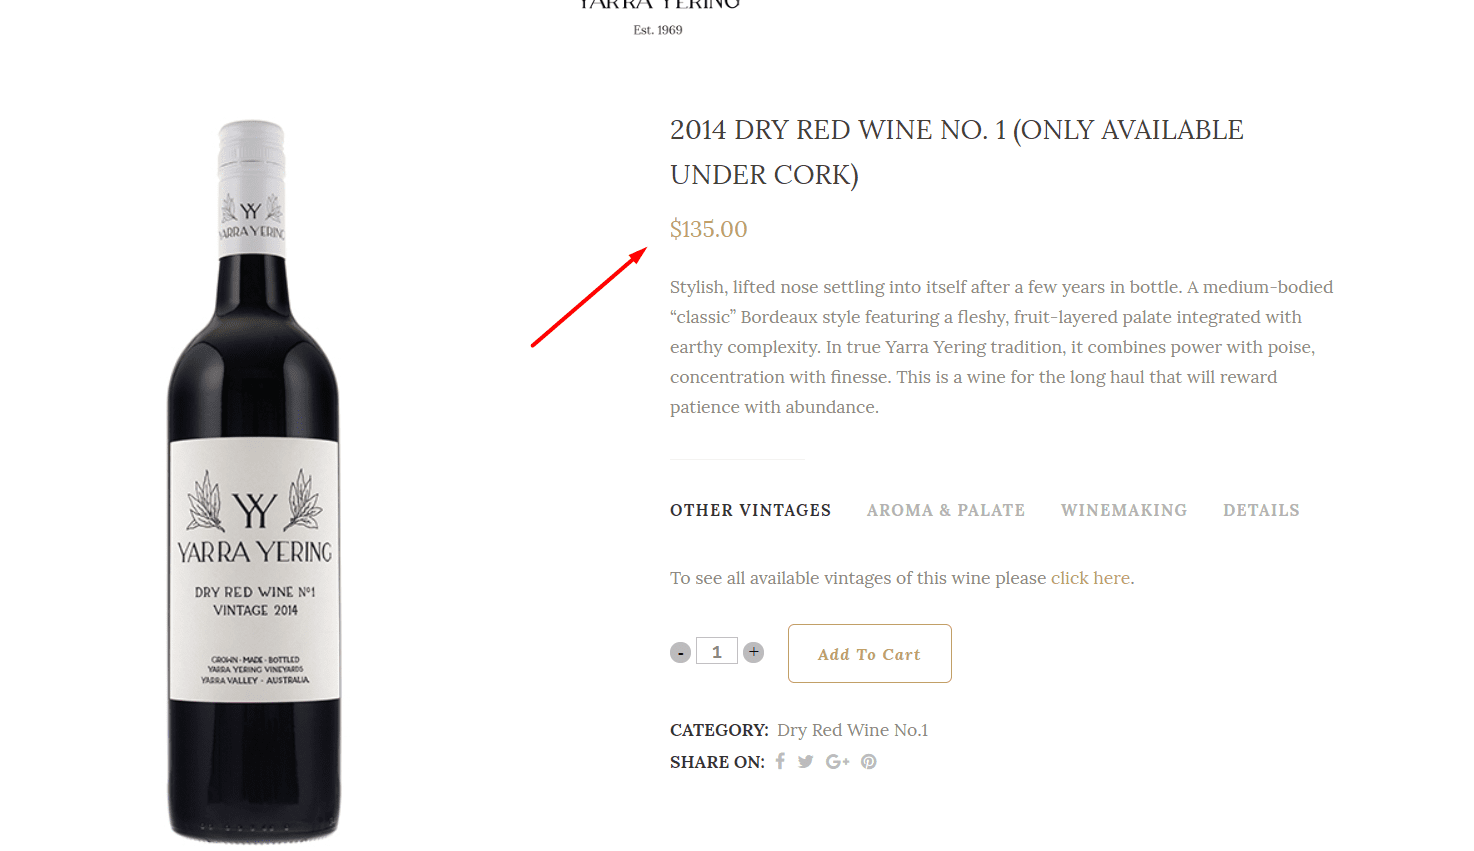Viewport: 1474px width, 851px height.
Task: Share the wine on Facebook
Action: (x=780, y=761)
